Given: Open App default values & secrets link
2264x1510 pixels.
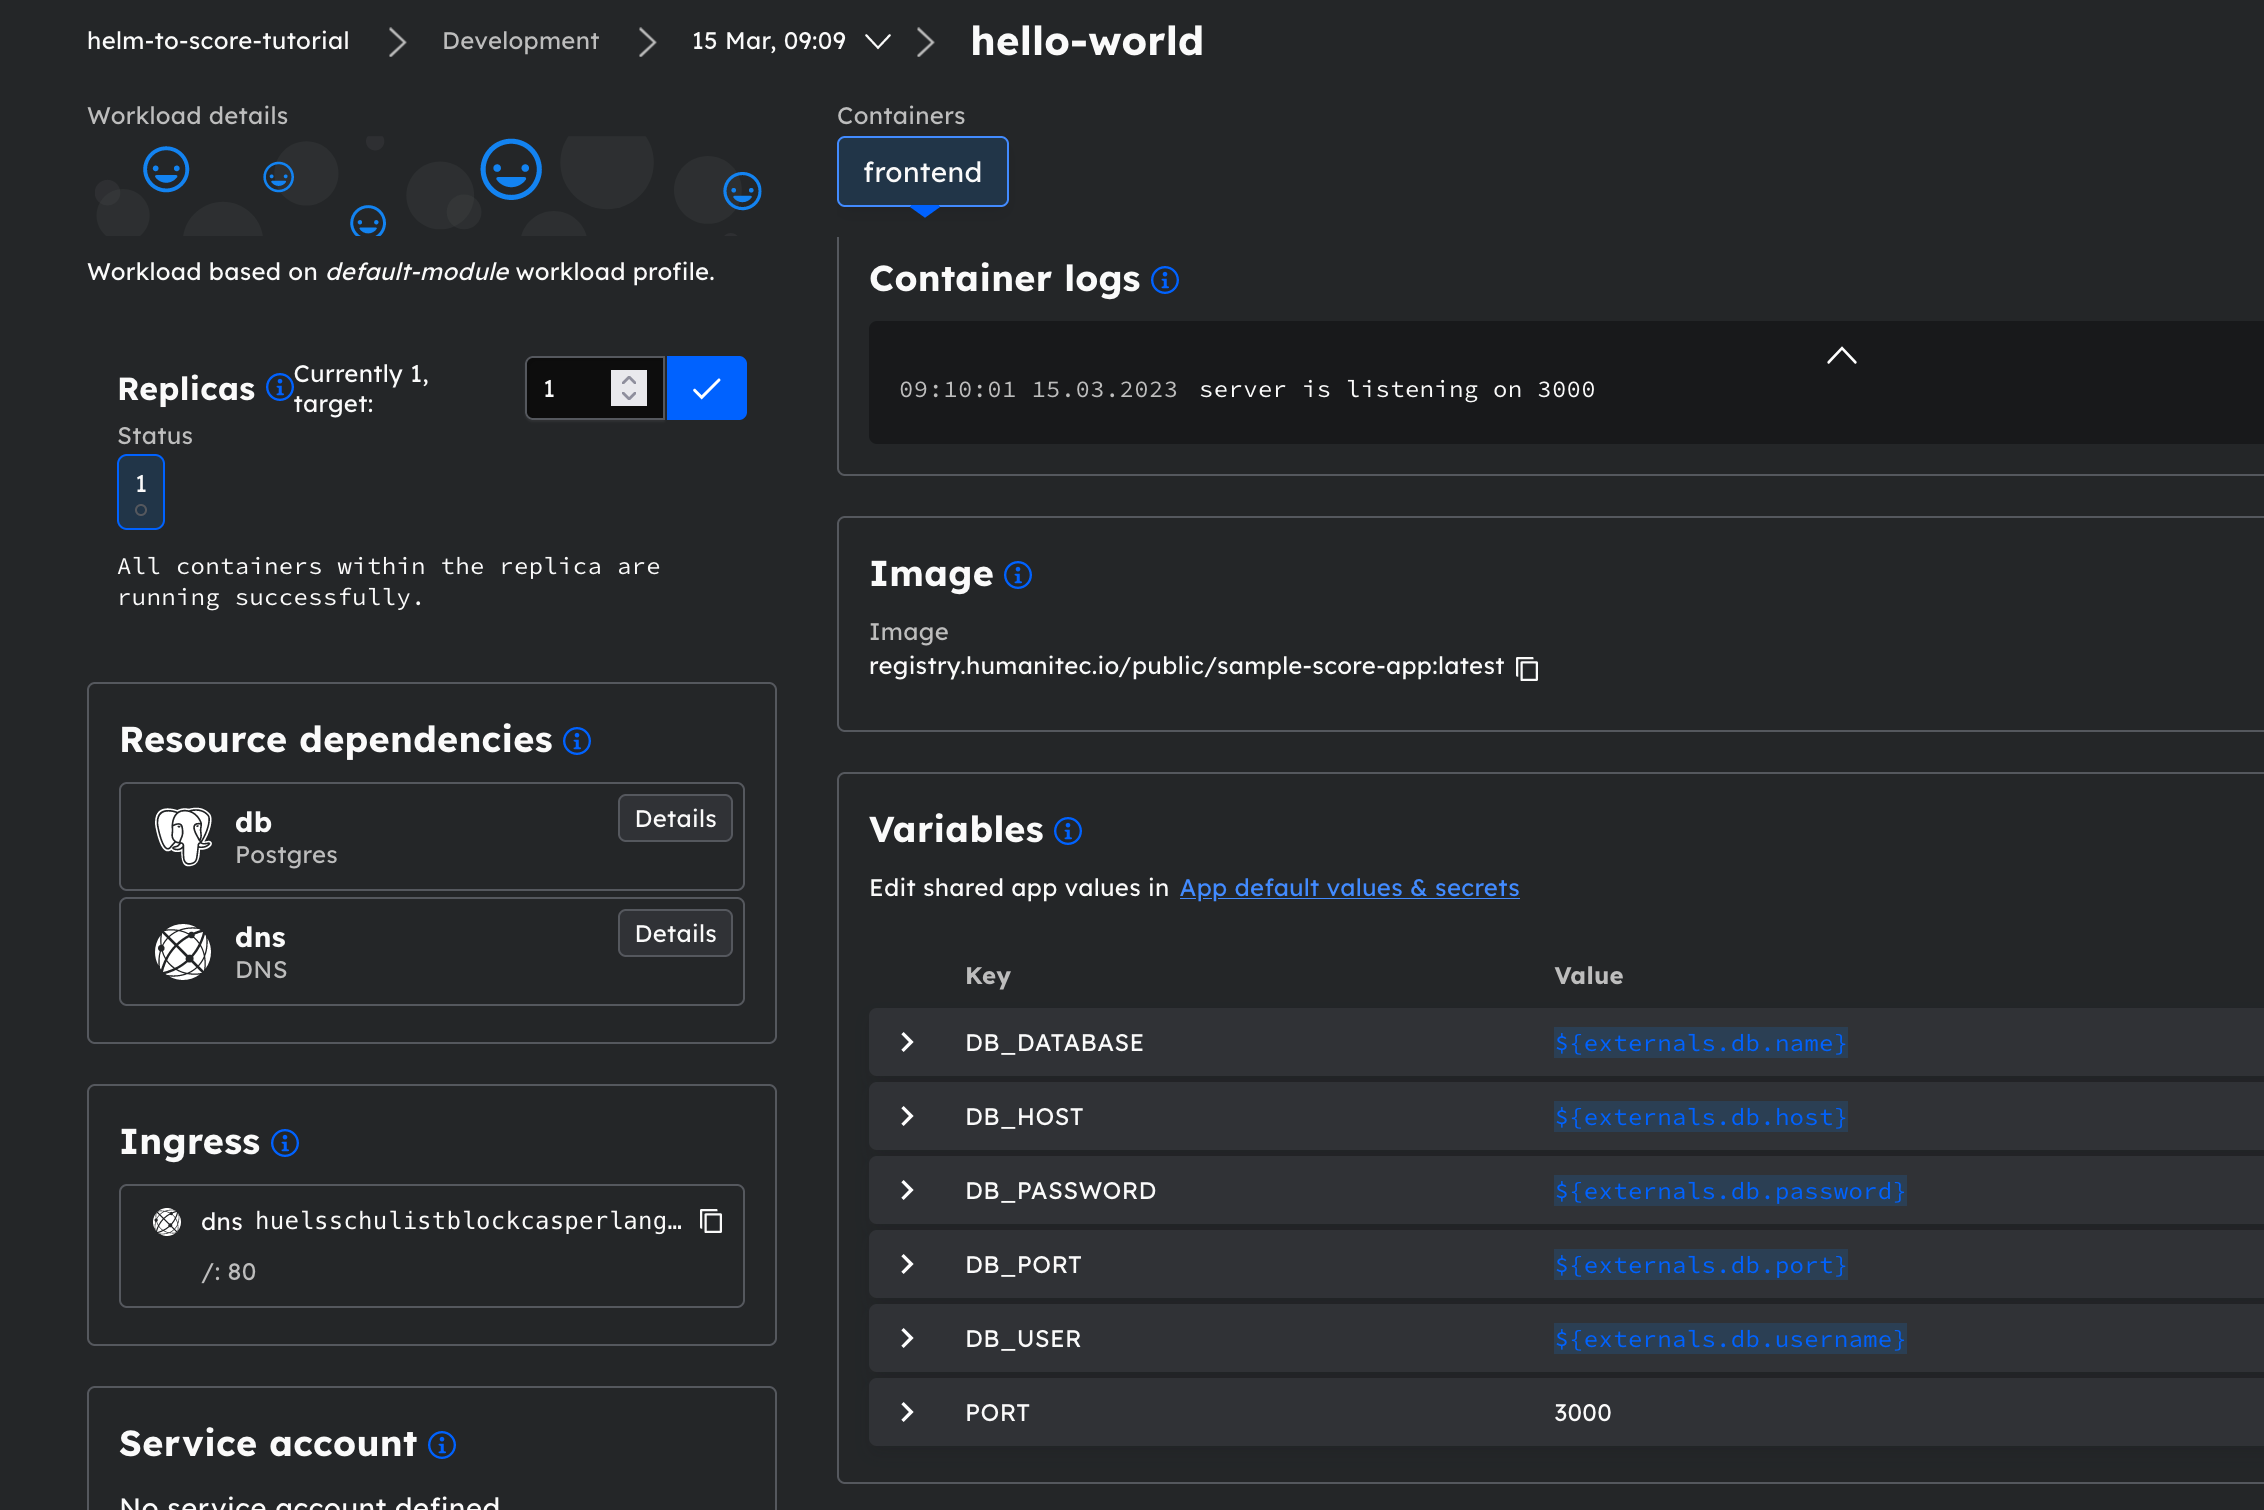Looking at the screenshot, I should coord(1349,888).
